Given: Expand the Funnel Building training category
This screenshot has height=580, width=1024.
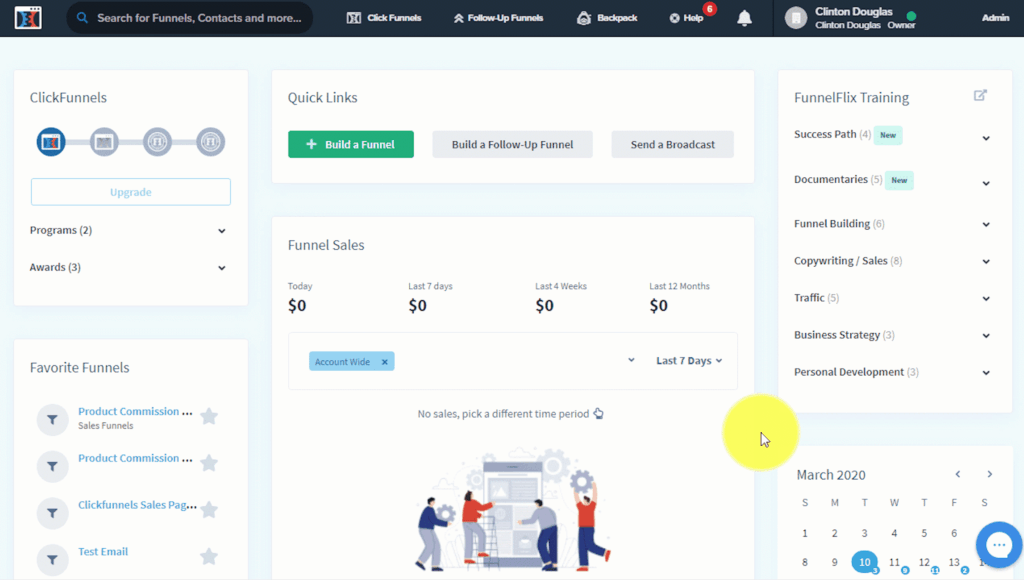Looking at the screenshot, I should pyautogui.click(x=985, y=225).
